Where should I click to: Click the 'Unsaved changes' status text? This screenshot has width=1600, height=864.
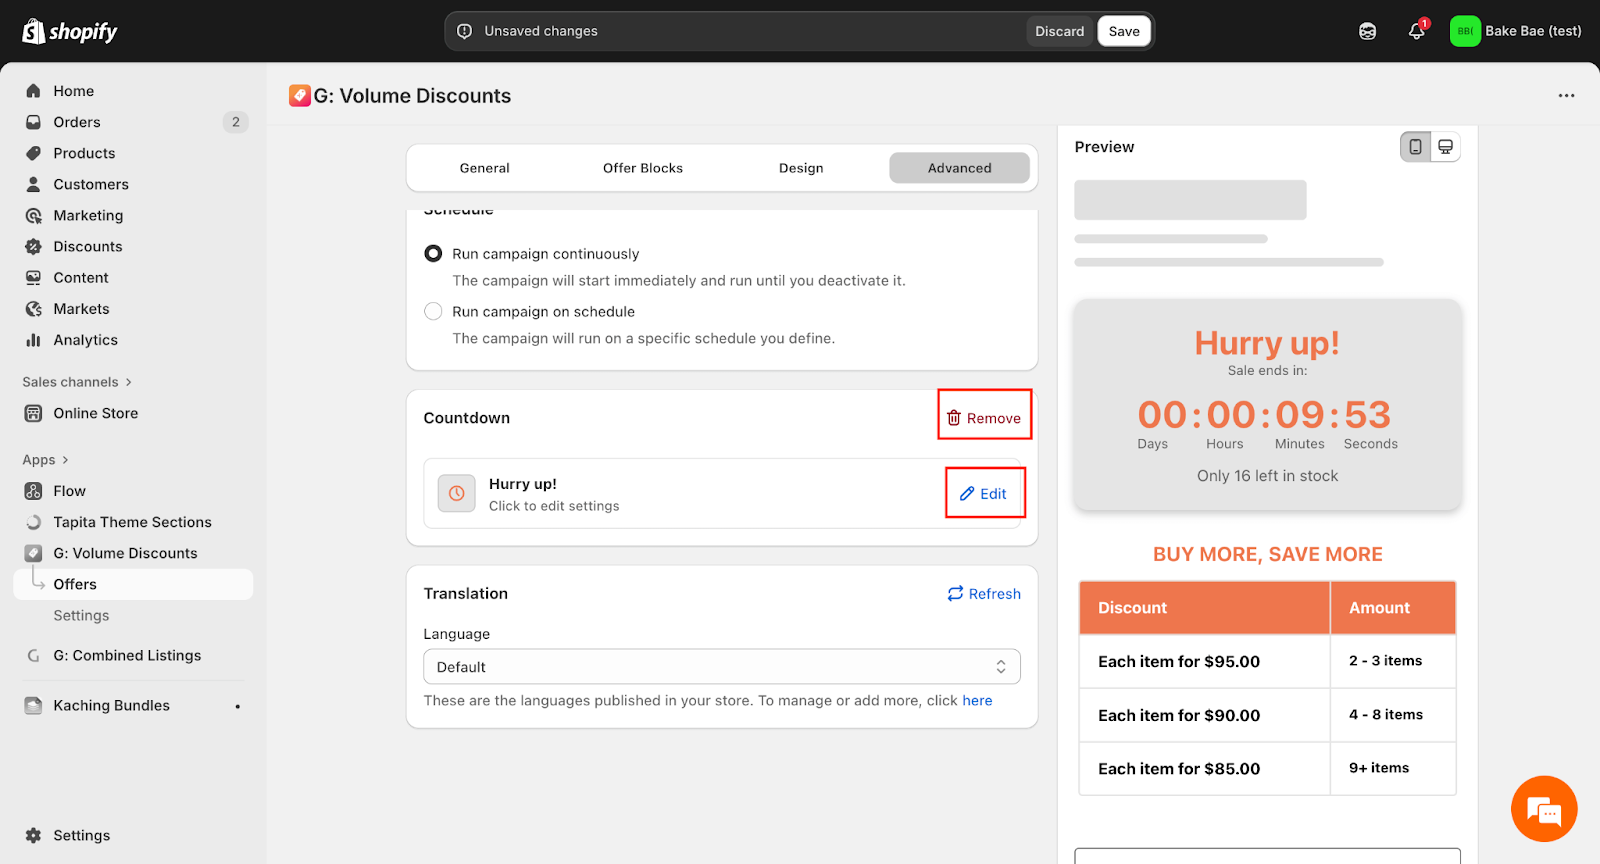(541, 31)
